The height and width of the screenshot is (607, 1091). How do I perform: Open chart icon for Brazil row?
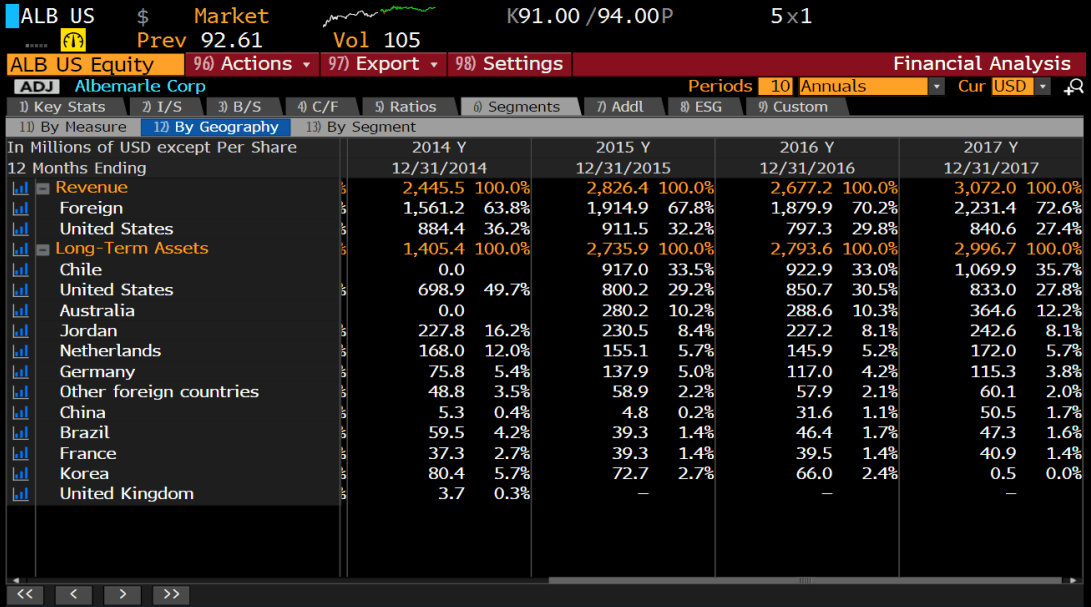pos(21,432)
